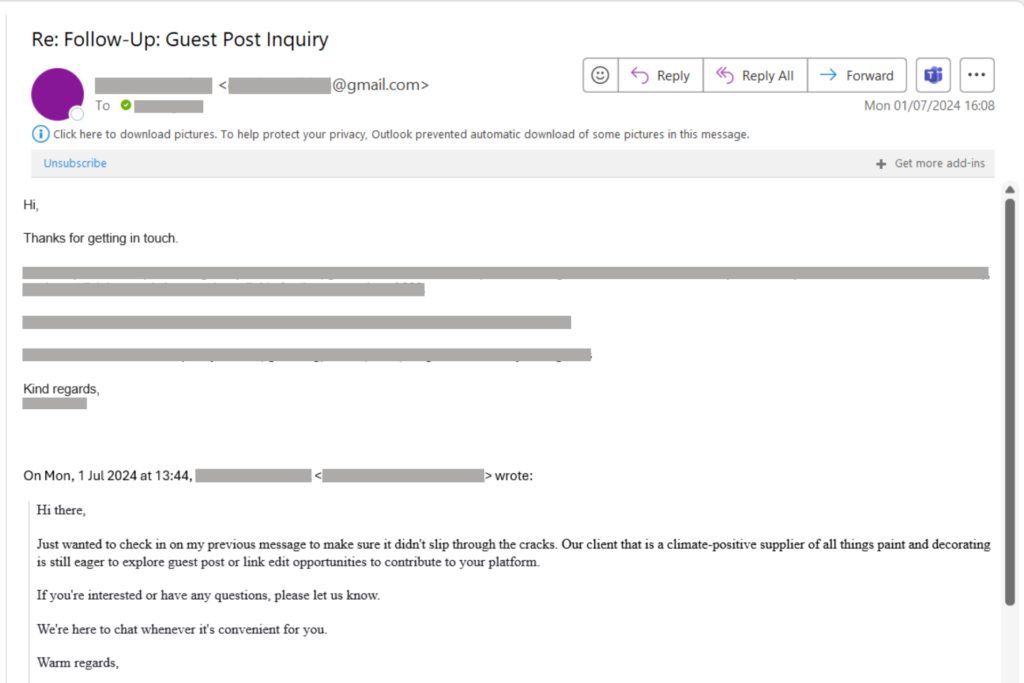The height and width of the screenshot is (683, 1024).
Task: Click the Reply All double-arrow icon
Action: coord(724,76)
